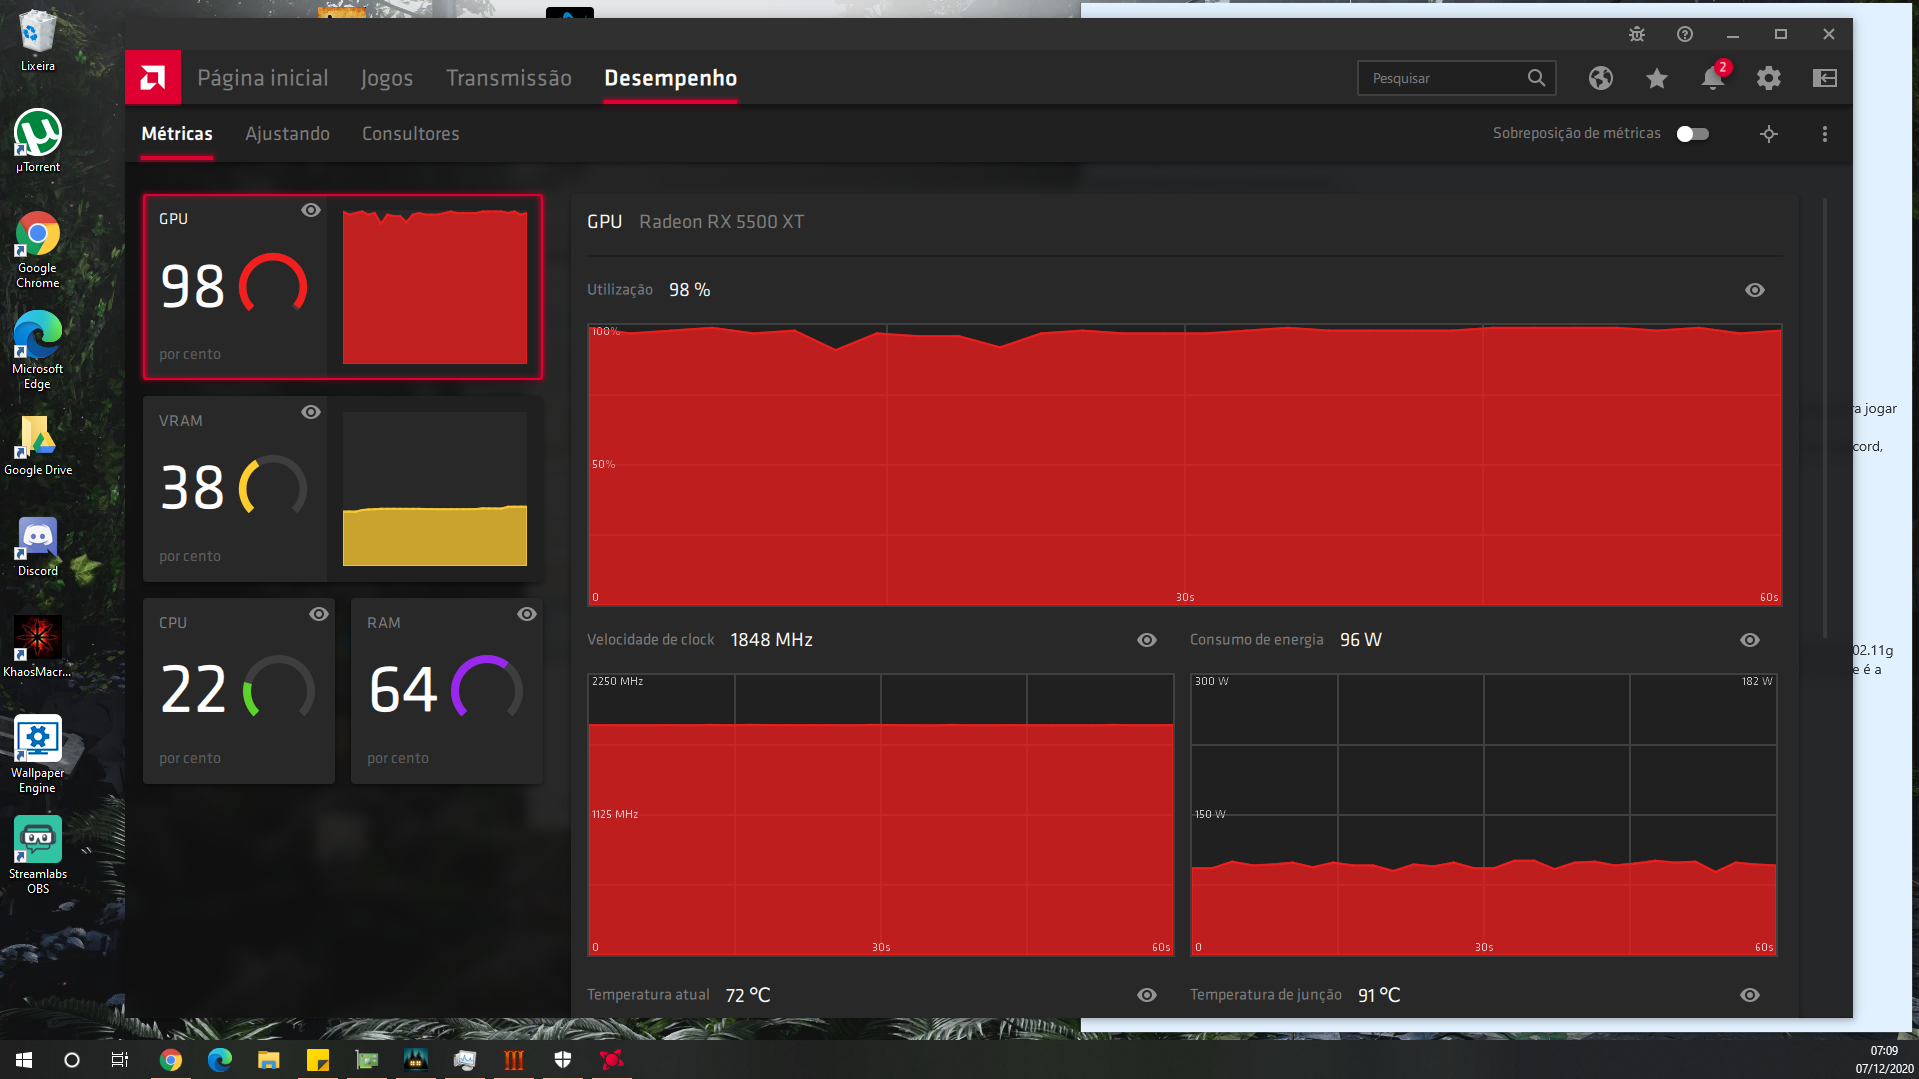The image size is (1919, 1079).
Task: Toggle GPU card visibility eye
Action: 311,210
